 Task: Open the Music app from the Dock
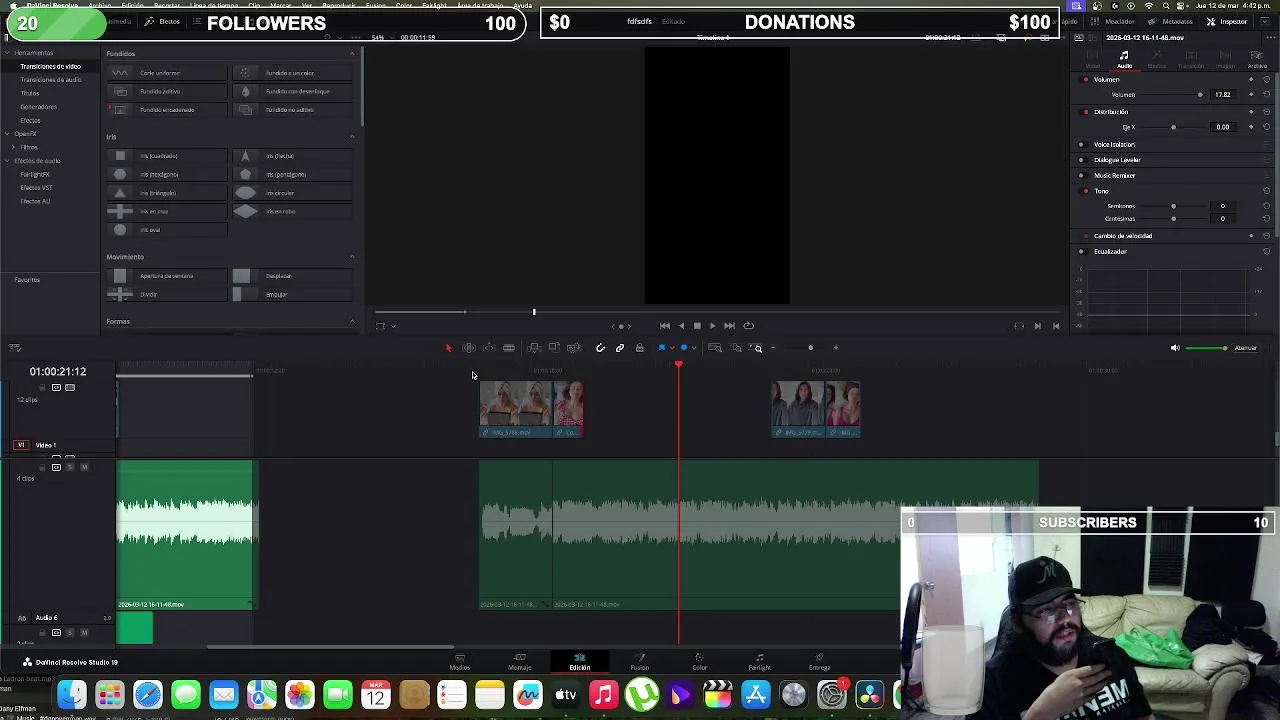tap(604, 694)
